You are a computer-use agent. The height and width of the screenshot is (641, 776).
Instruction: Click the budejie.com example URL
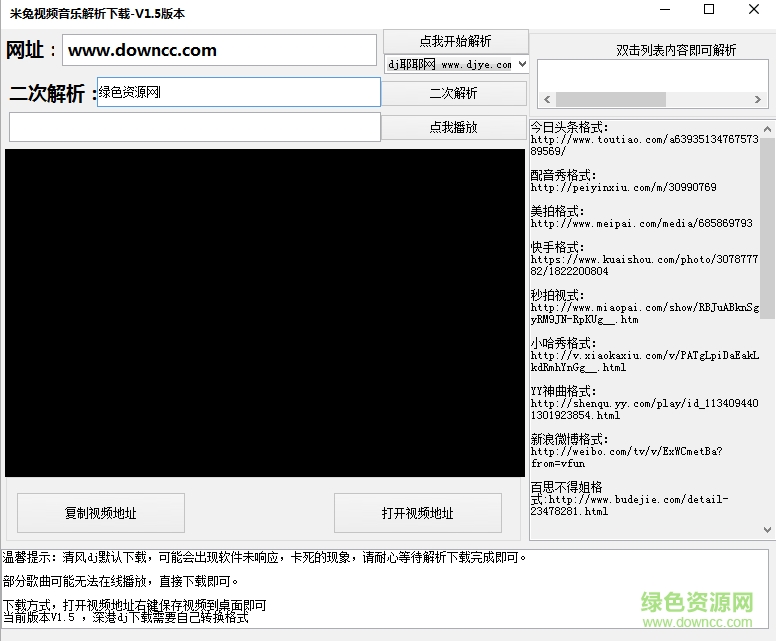630,505
